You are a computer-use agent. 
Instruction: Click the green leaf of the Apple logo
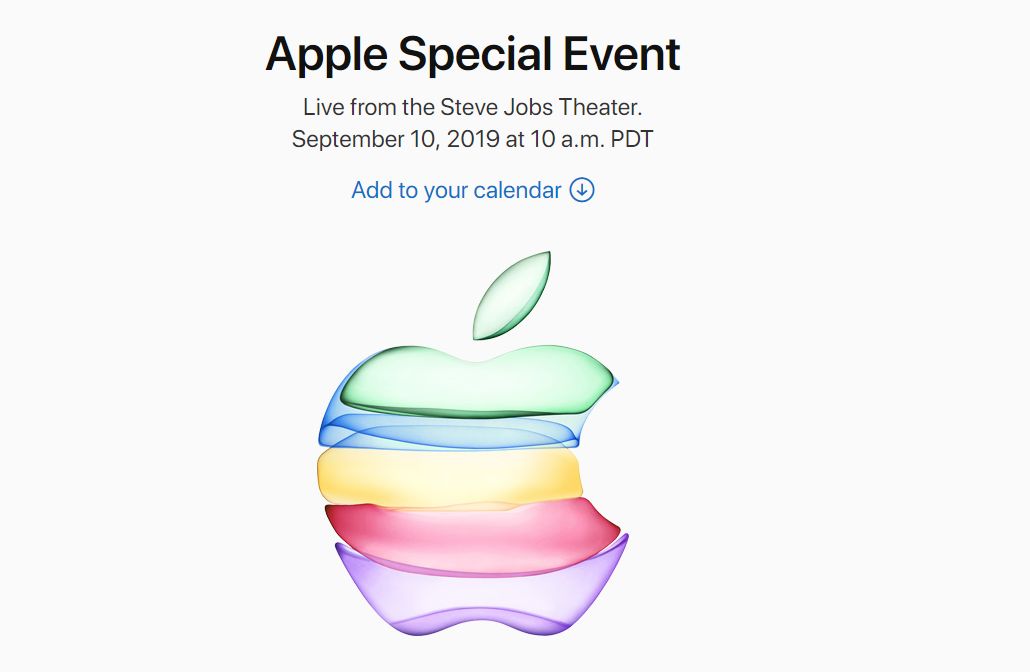pyautogui.click(x=512, y=296)
